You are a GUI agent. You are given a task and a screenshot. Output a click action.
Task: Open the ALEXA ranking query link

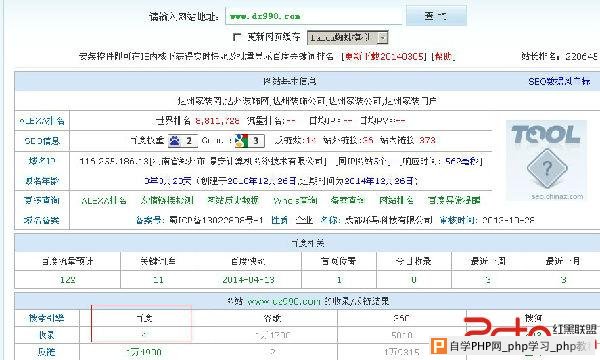click(x=104, y=200)
